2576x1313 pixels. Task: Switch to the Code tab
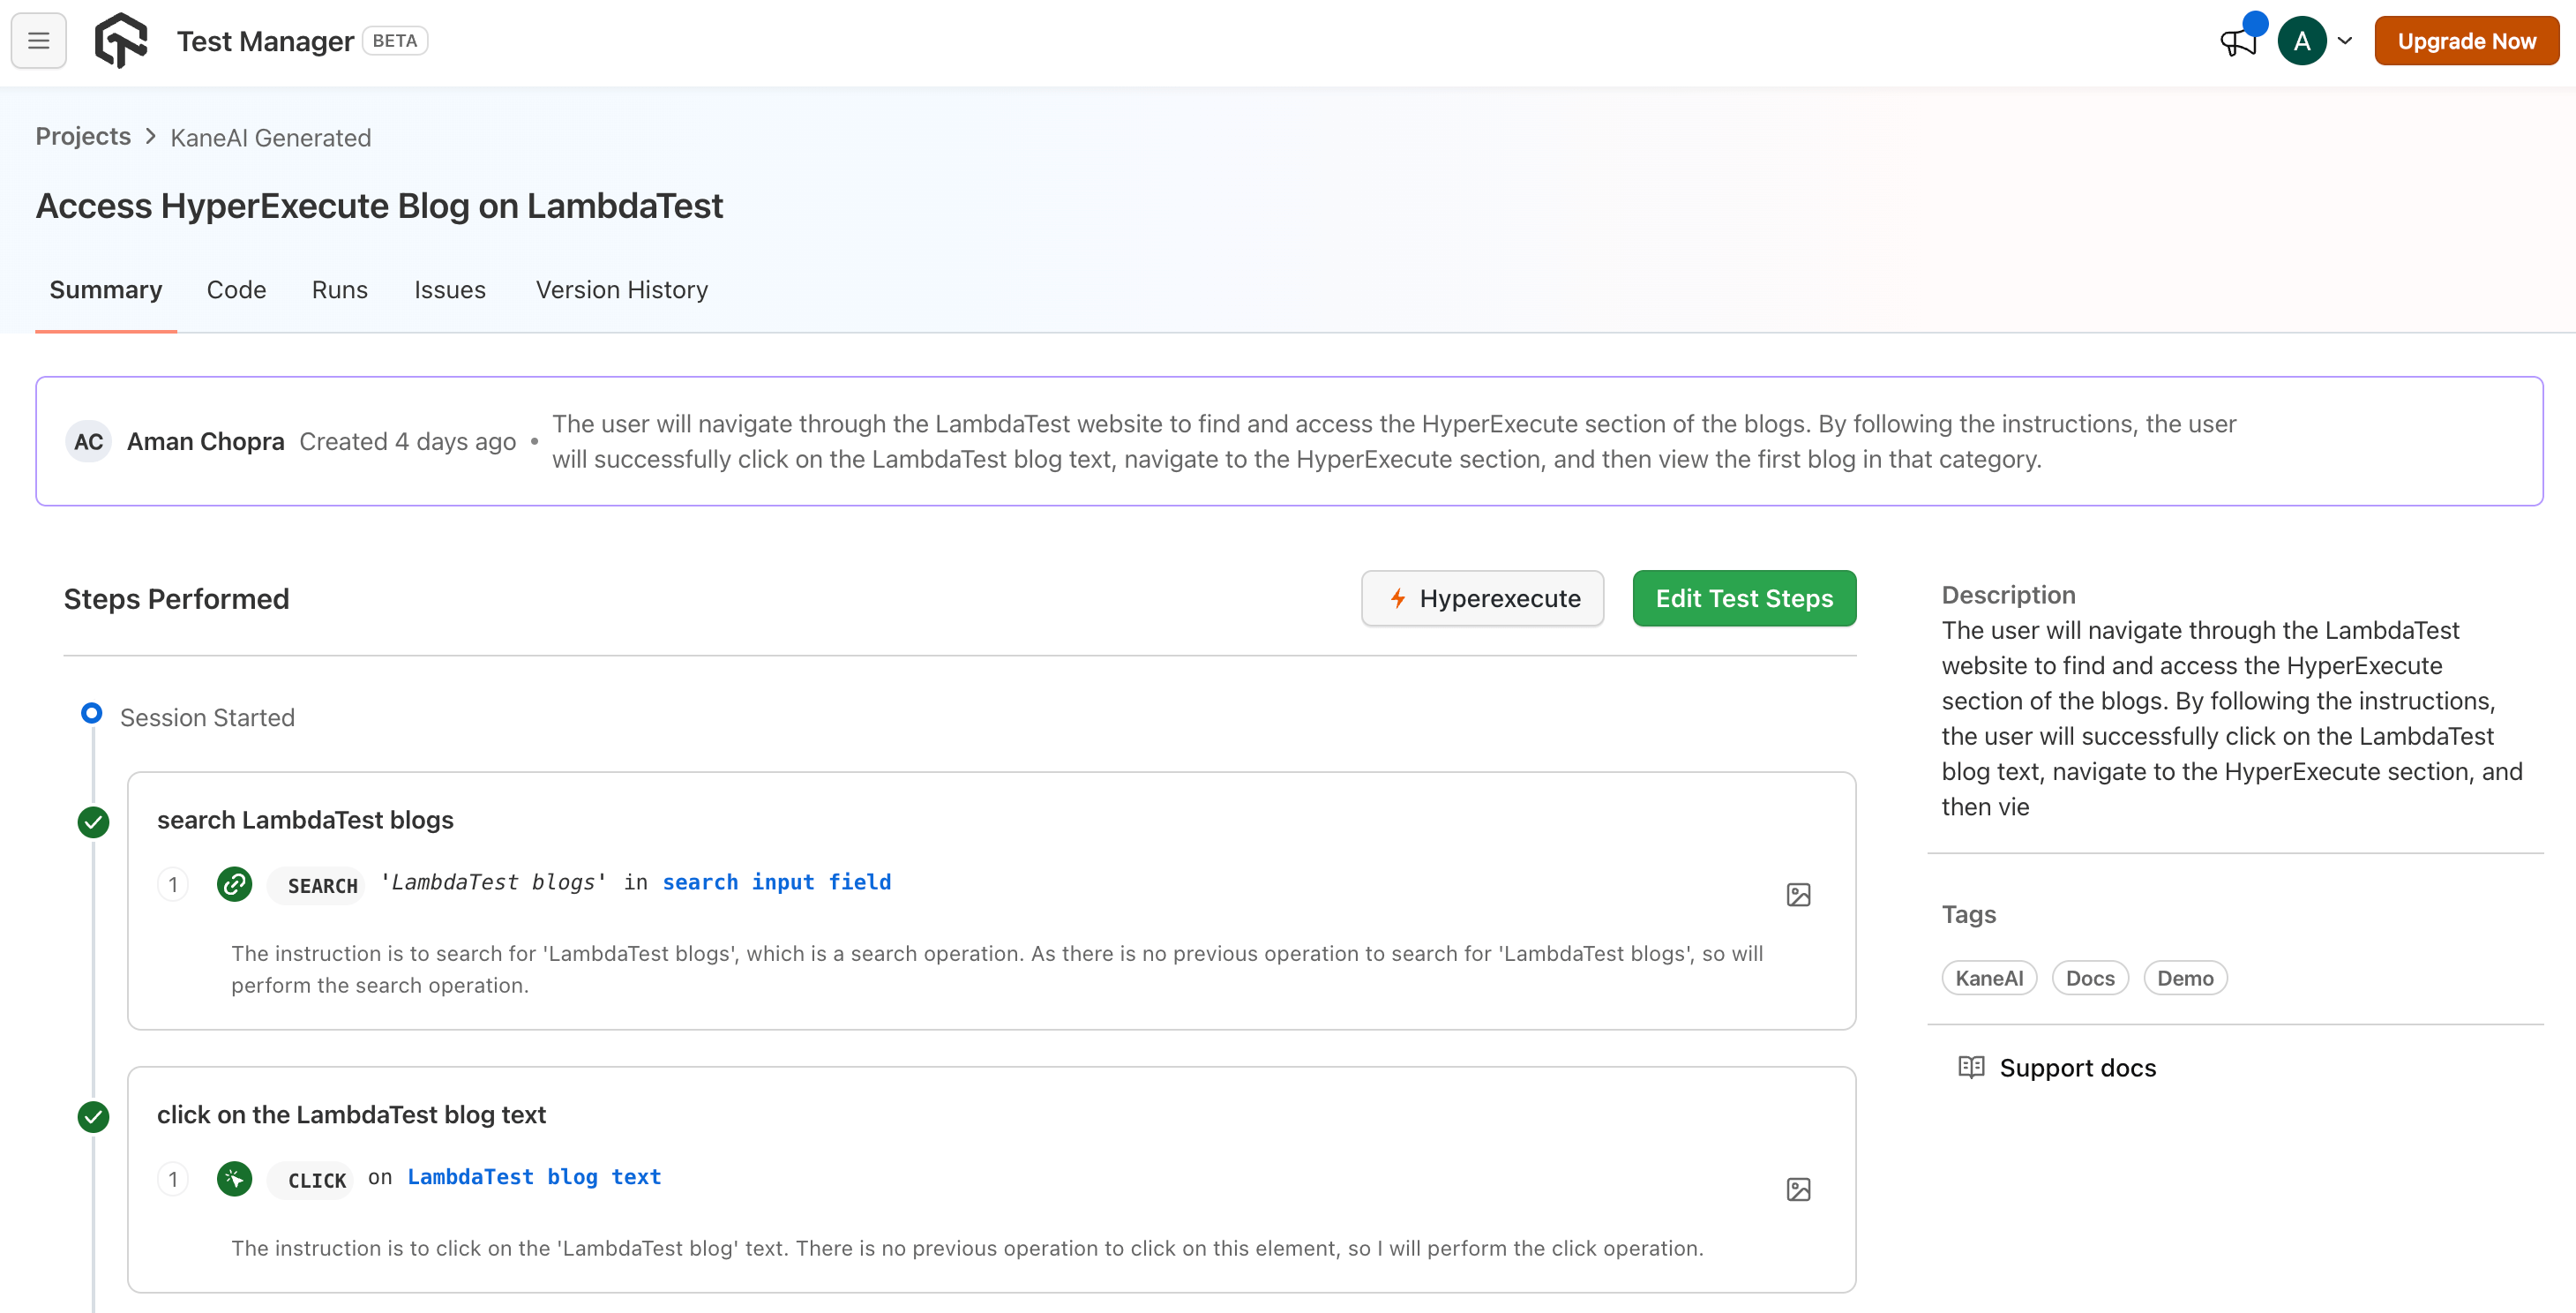tap(236, 290)
